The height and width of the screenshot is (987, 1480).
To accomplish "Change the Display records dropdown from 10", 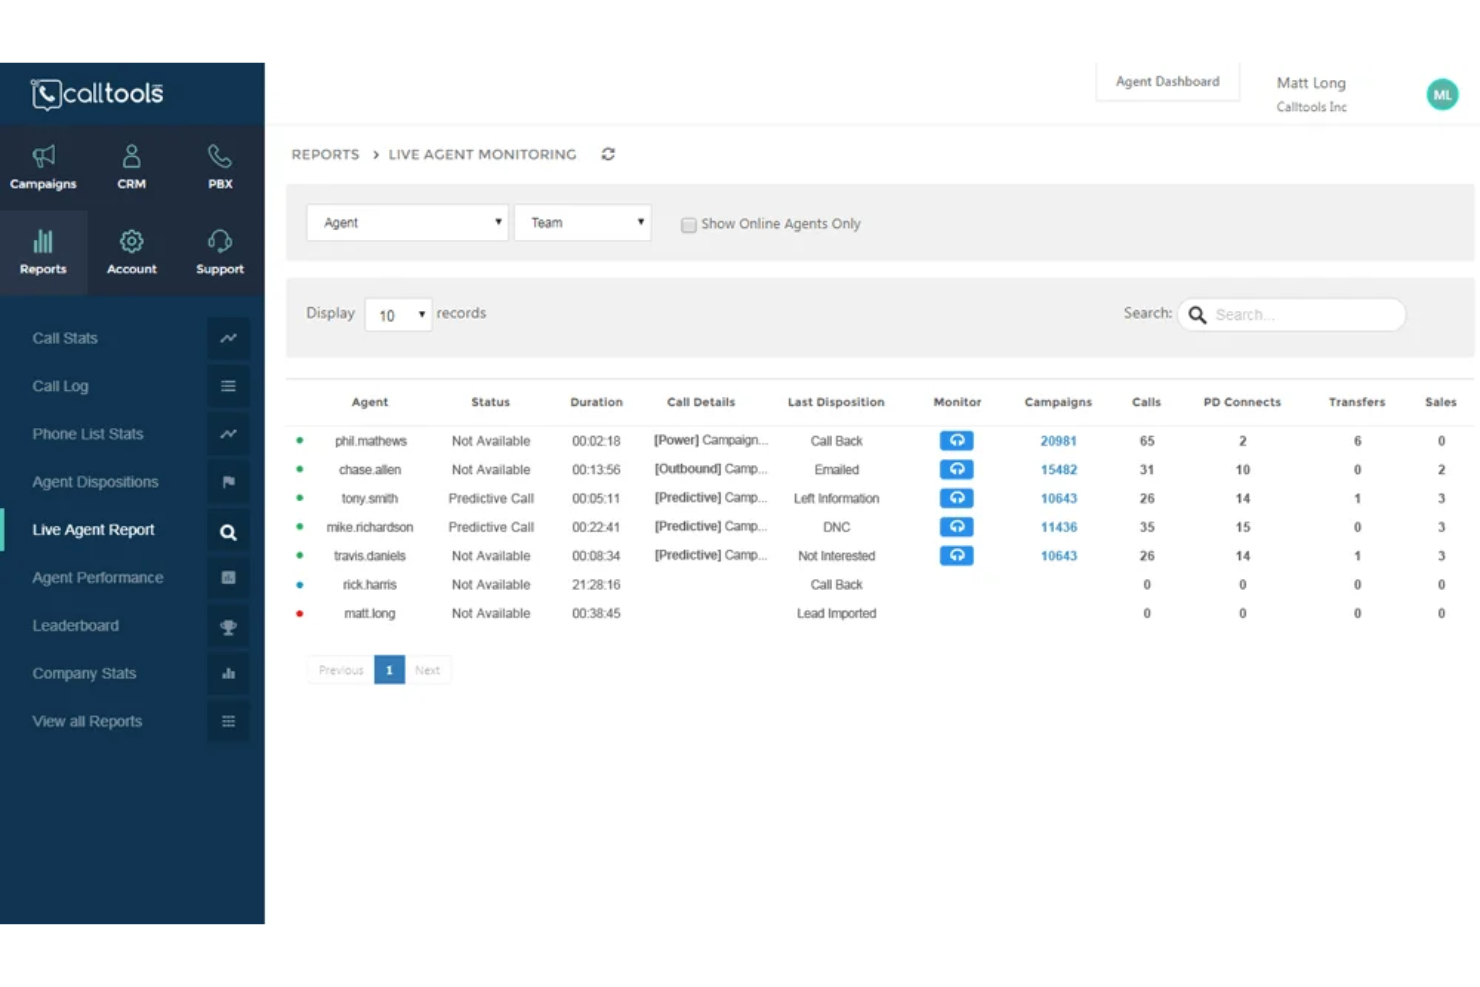I will tap(397, 314).
